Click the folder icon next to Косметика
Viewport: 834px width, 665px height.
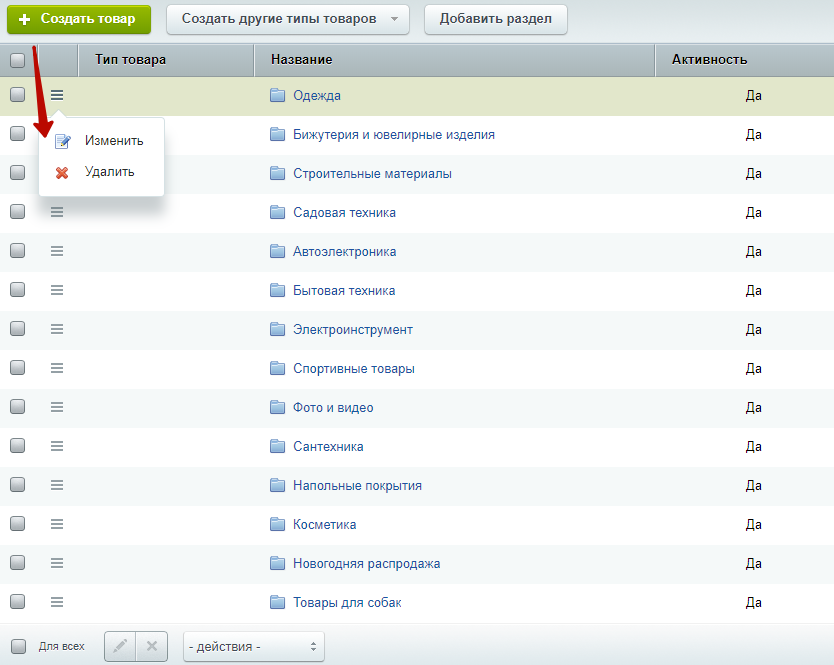coord(277,524)
